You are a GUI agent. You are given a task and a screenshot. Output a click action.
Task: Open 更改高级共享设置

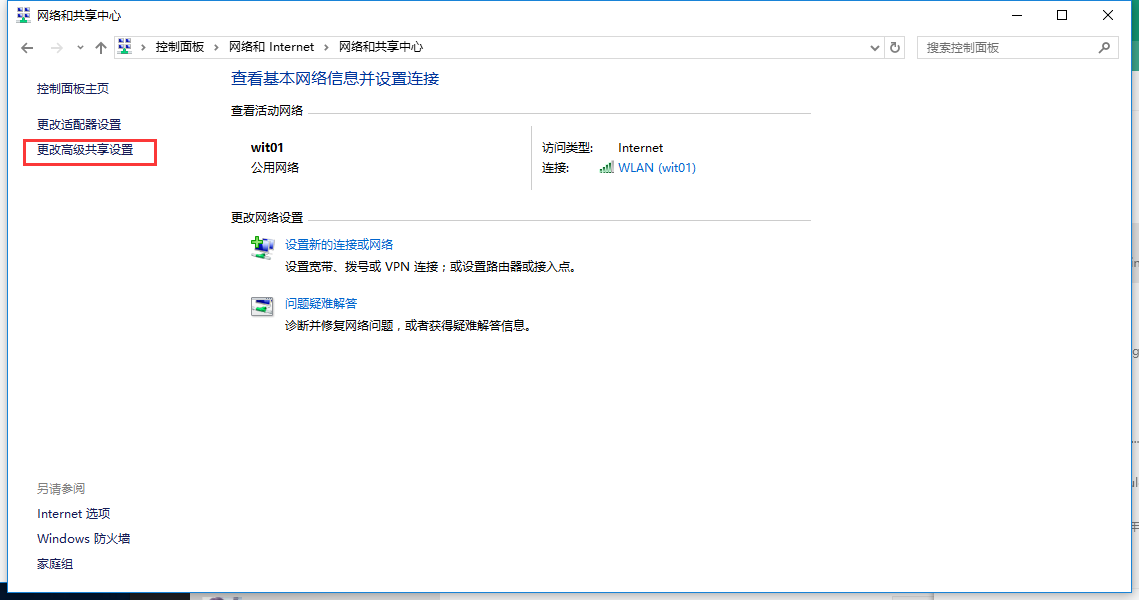pyautogui.click(x=85, y=150)
